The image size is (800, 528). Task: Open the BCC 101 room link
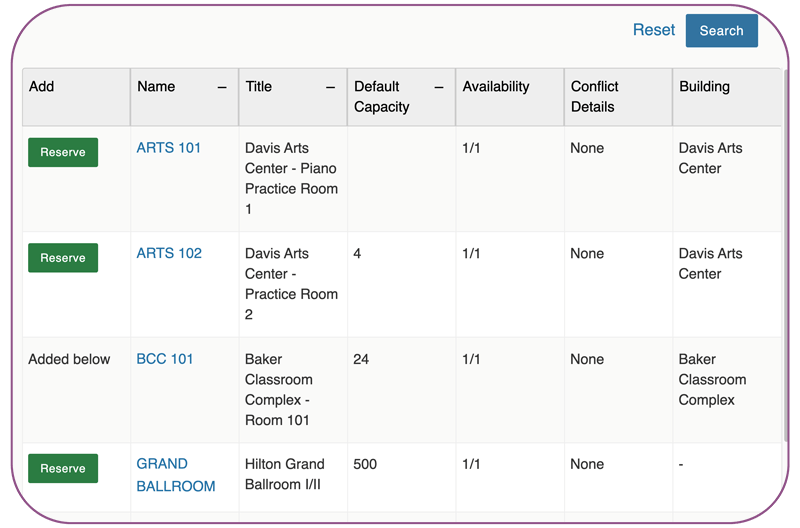pyautogui.click(x=165, y=359)
